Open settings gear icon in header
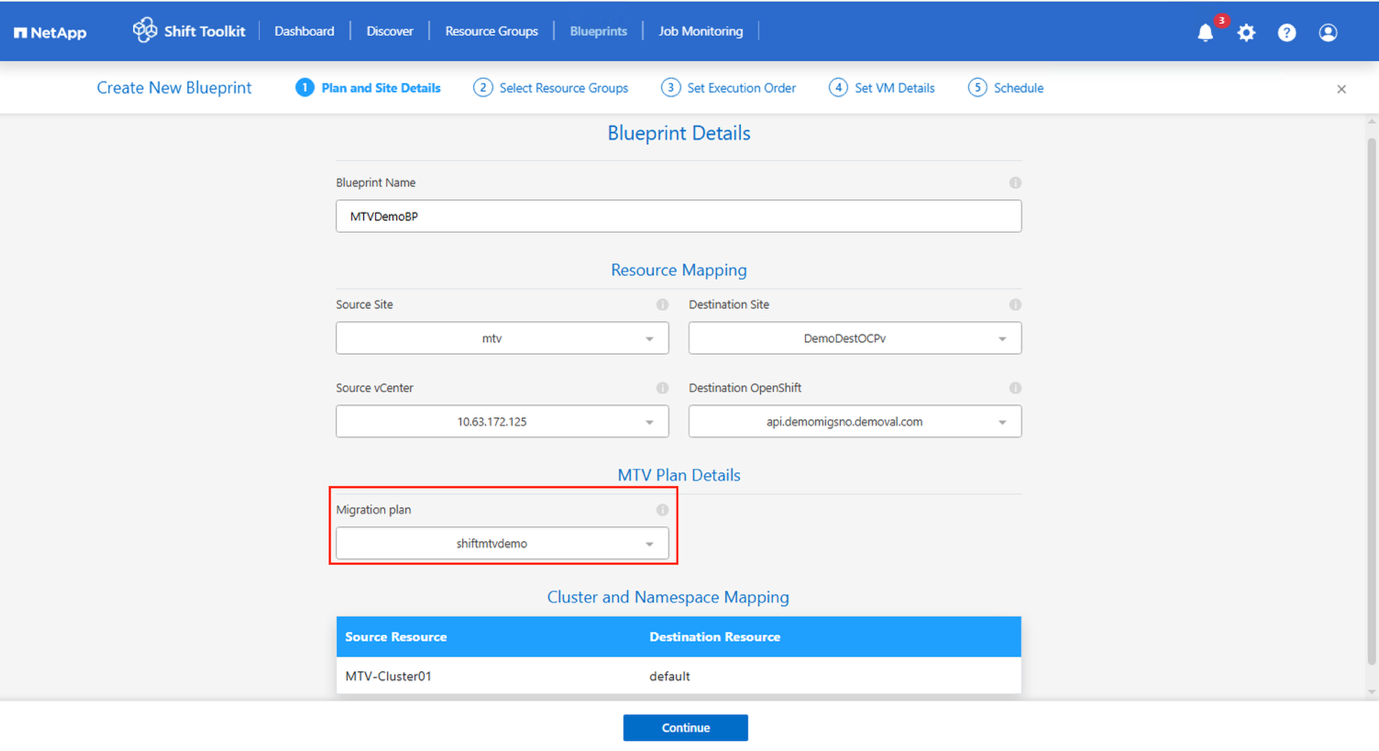This screenshot has width=1379, height=751. [1246, 33]
